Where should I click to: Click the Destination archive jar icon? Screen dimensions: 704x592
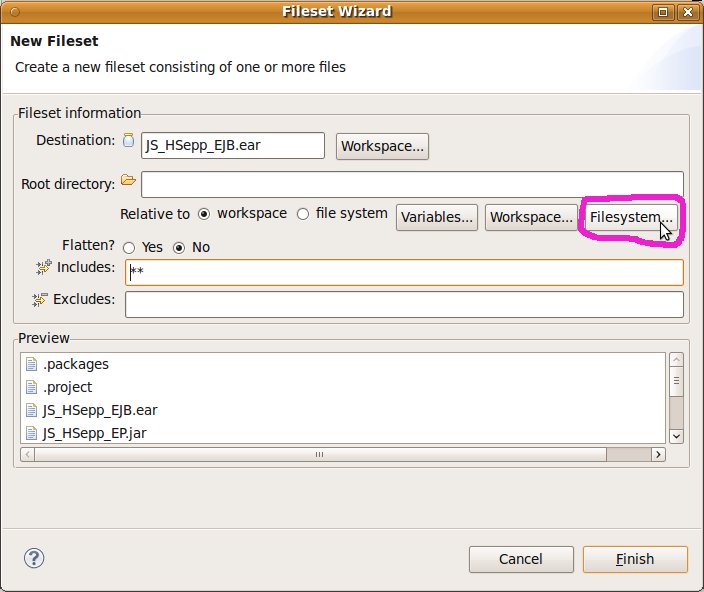point(128,141)
